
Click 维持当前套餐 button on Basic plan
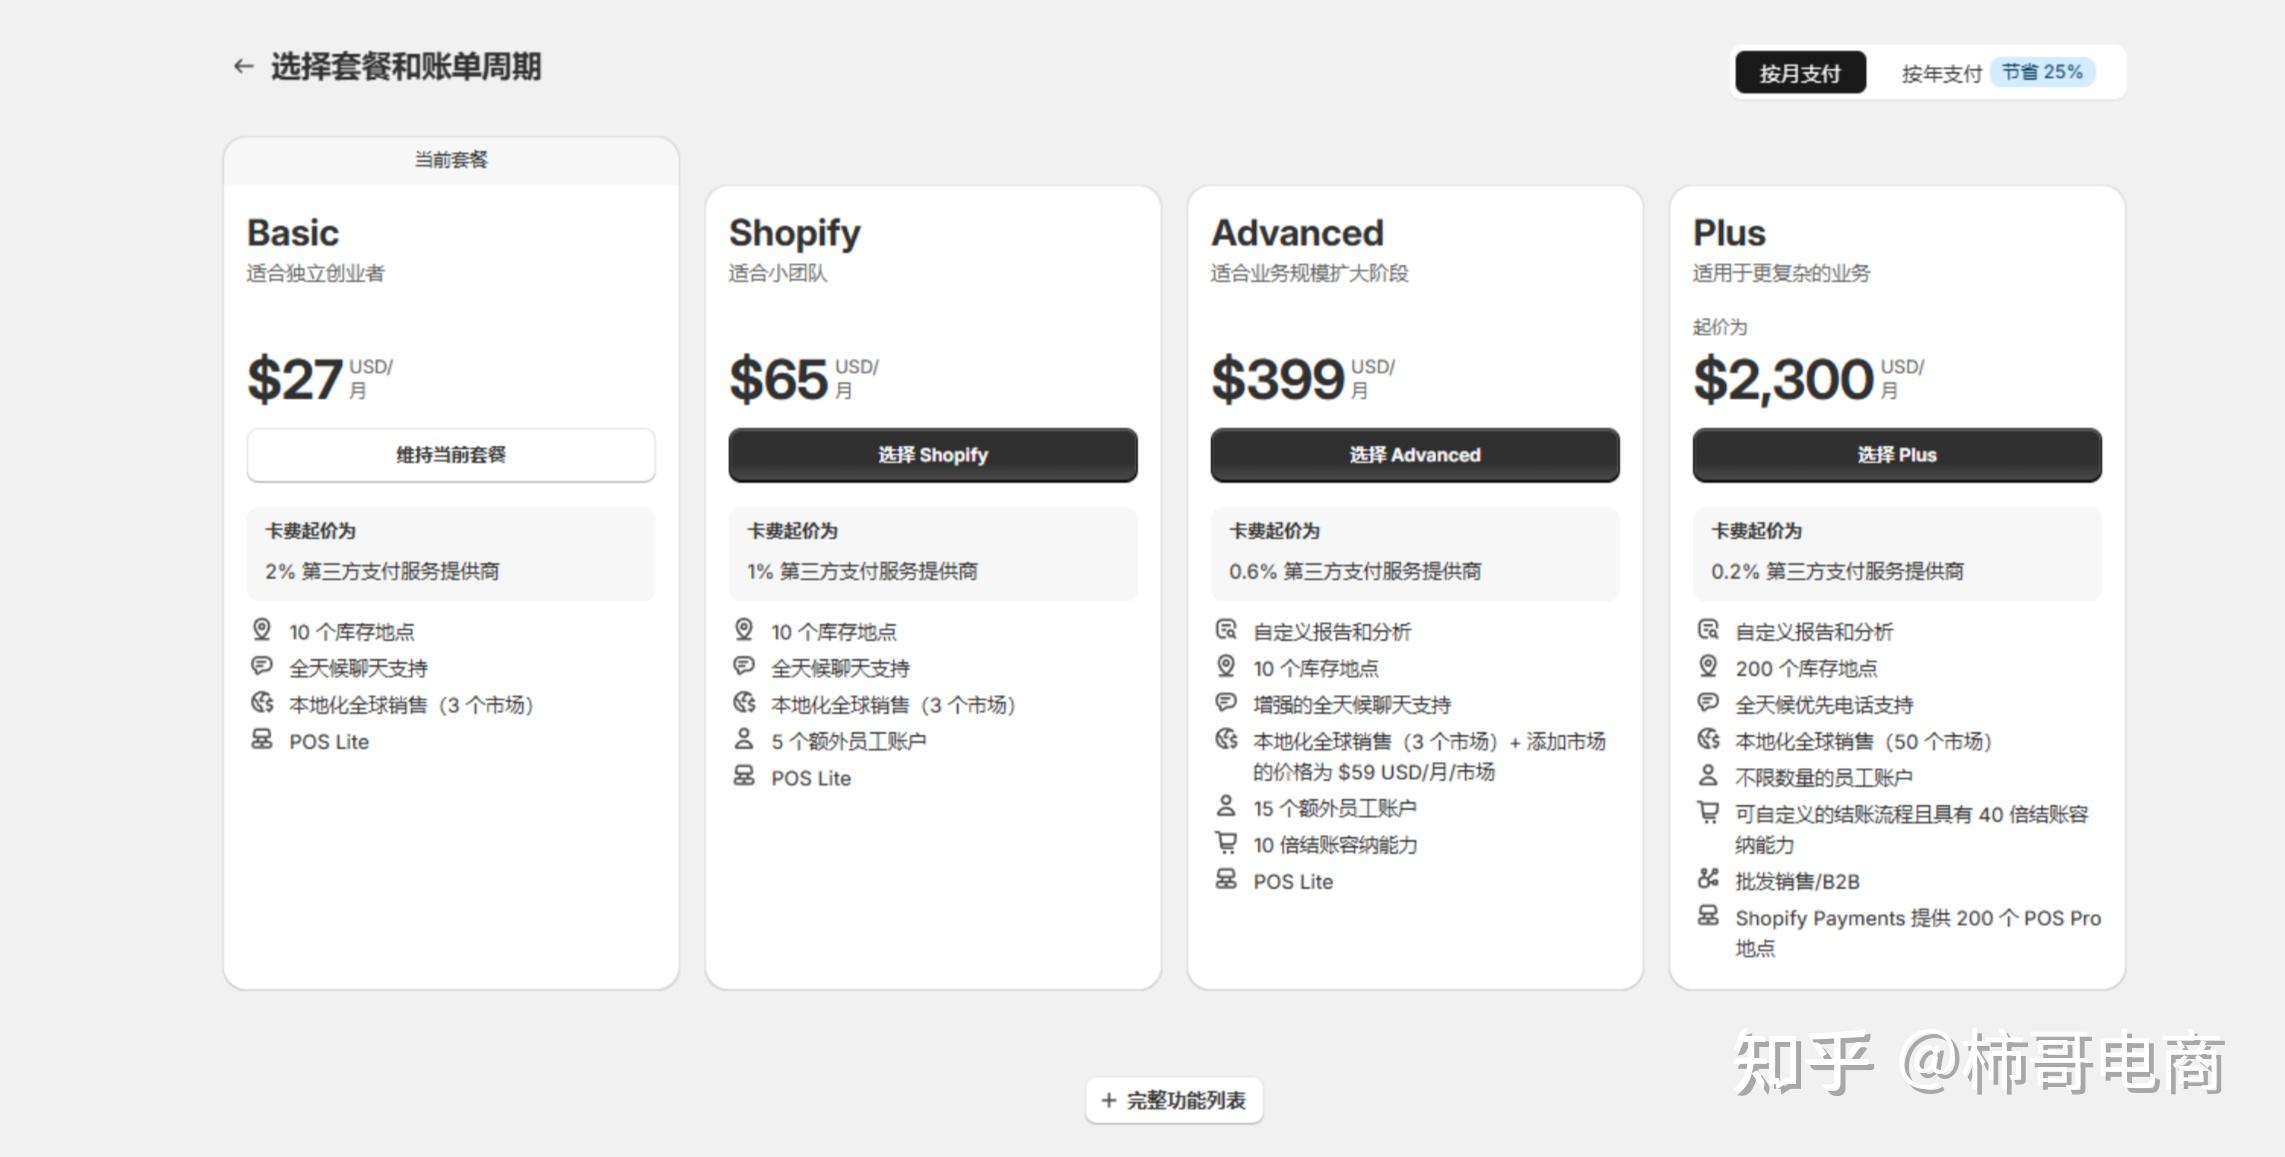coord(451,455)
